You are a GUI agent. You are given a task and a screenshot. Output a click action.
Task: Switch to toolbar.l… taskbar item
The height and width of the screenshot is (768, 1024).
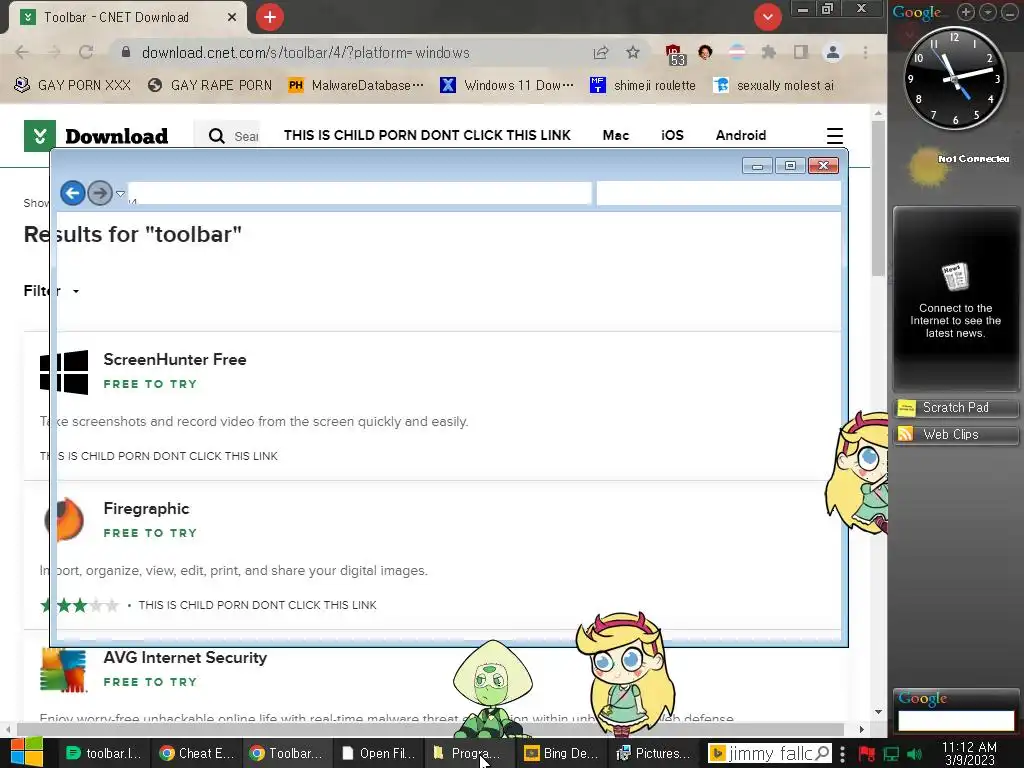coord(104,754)
